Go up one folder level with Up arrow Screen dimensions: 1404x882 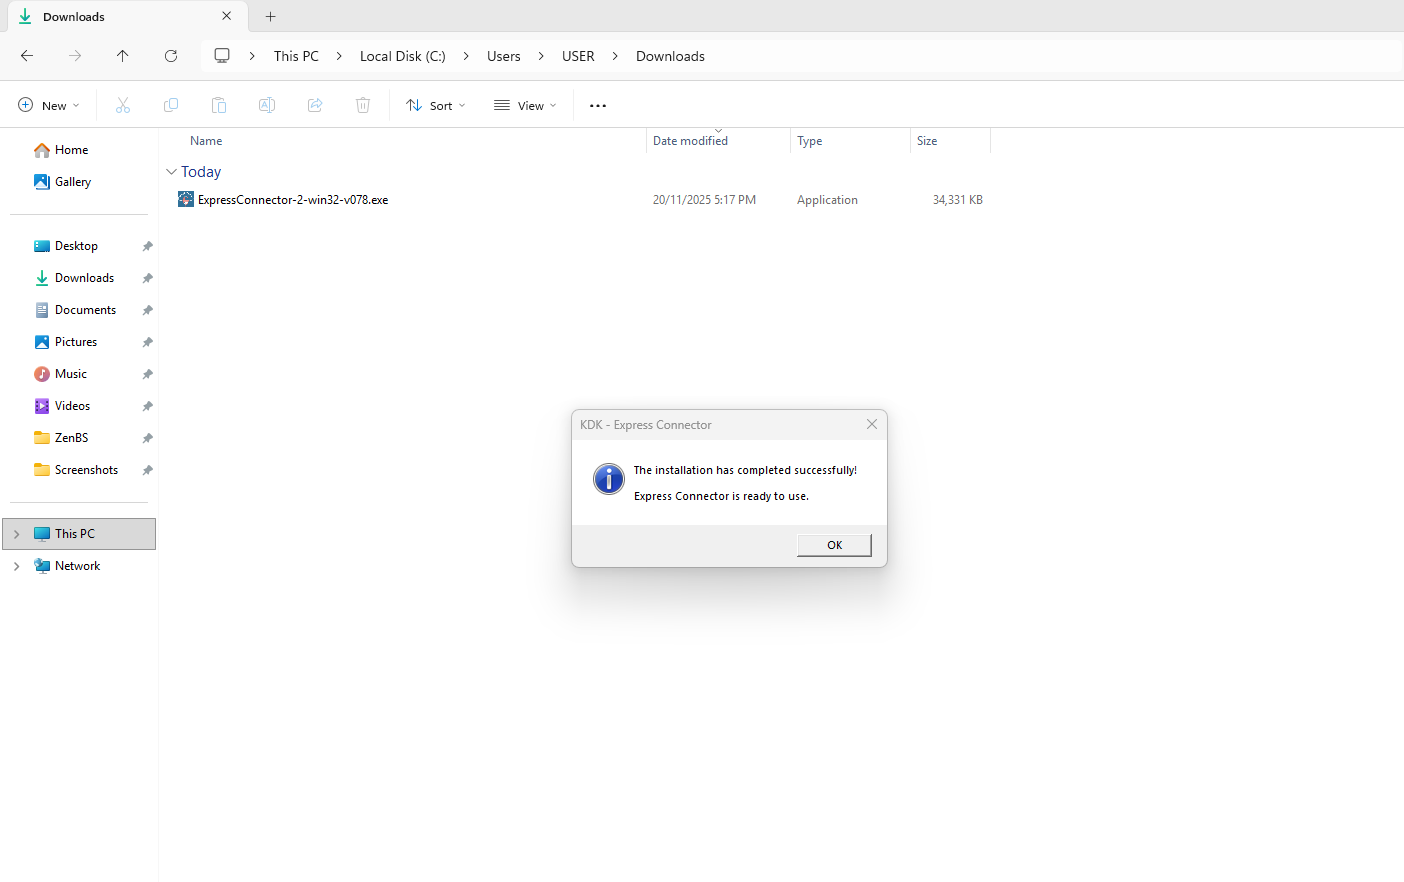(123, 56)
